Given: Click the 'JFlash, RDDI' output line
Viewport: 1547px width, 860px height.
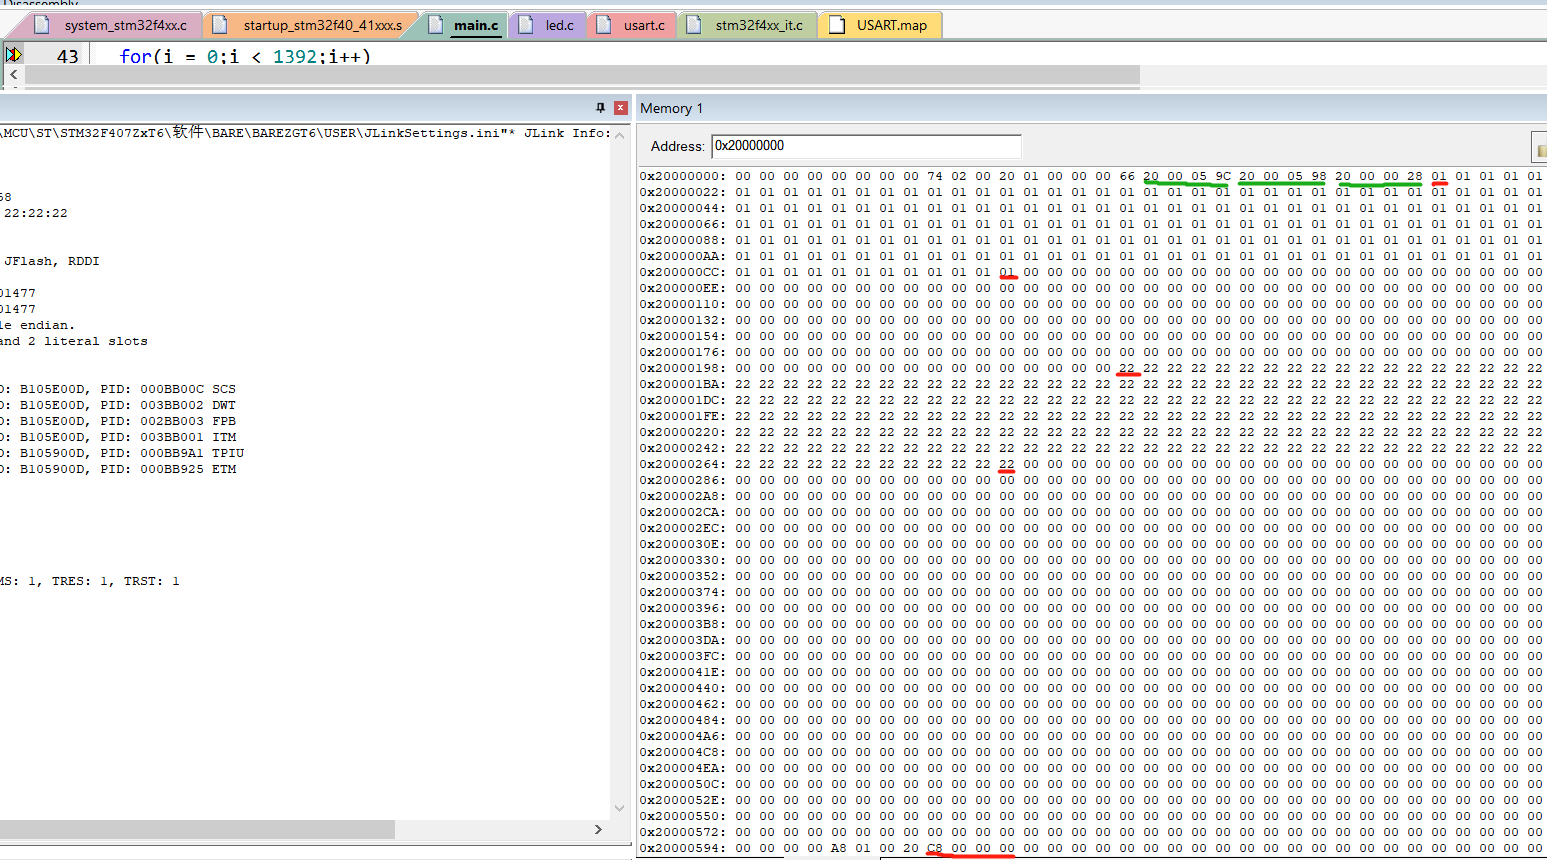Looking at the screenshot, I should coord(52,261).
